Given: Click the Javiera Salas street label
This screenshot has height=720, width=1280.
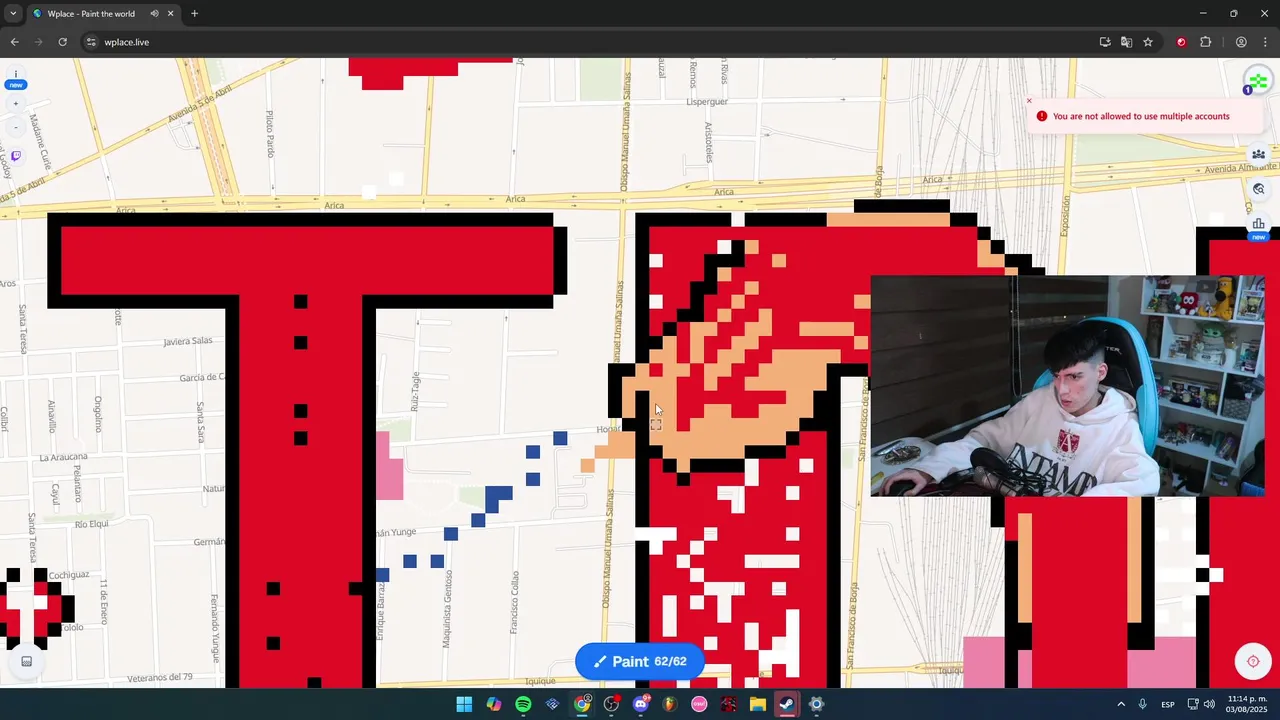Looking at the screenshot, I should click(188, 341).
